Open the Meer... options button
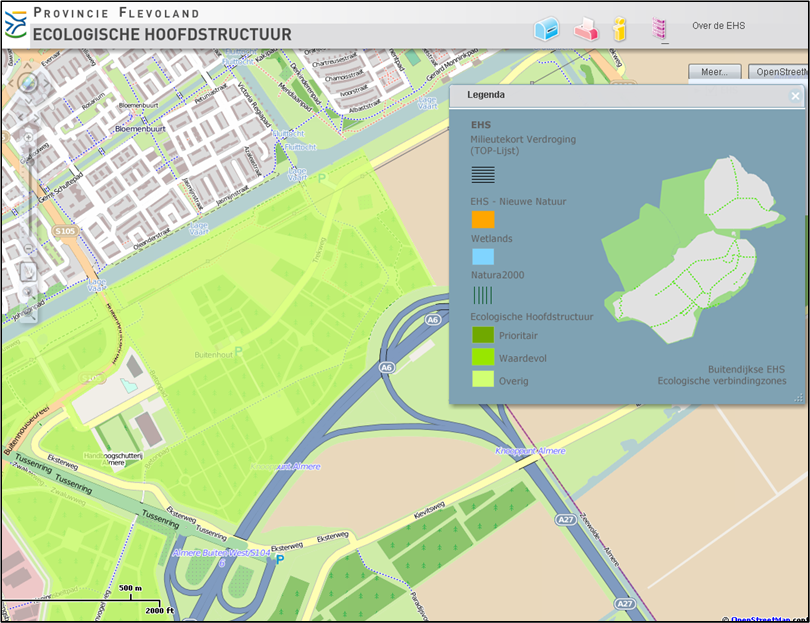The height and width of the screenshot is (623, 810). point(714,72)
